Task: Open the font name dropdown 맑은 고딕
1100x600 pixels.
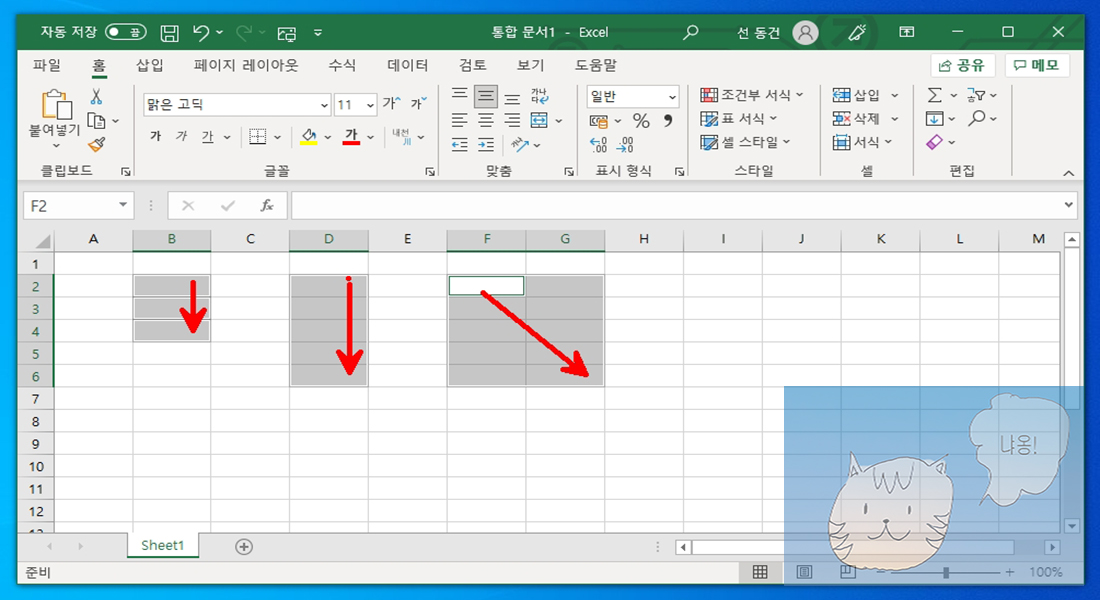Action: point(323,105)
